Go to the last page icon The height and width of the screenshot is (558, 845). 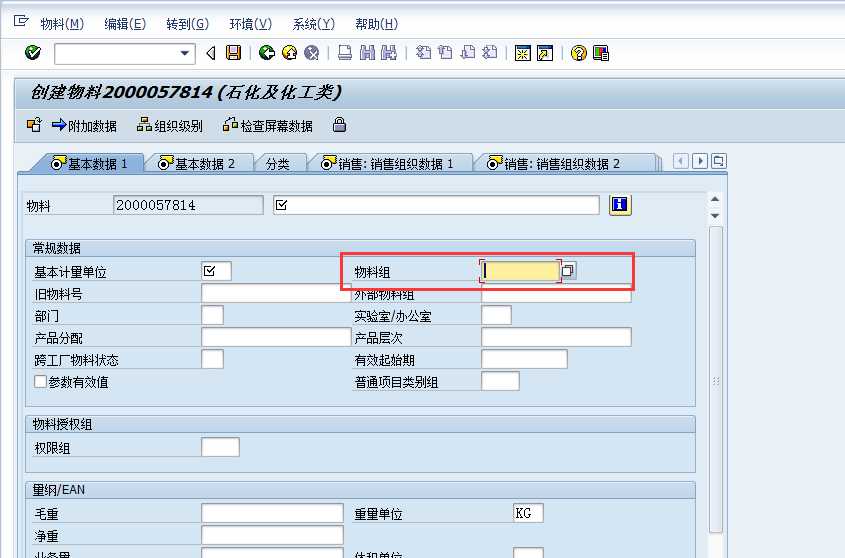pyautogui.click(x=489, y=53)
